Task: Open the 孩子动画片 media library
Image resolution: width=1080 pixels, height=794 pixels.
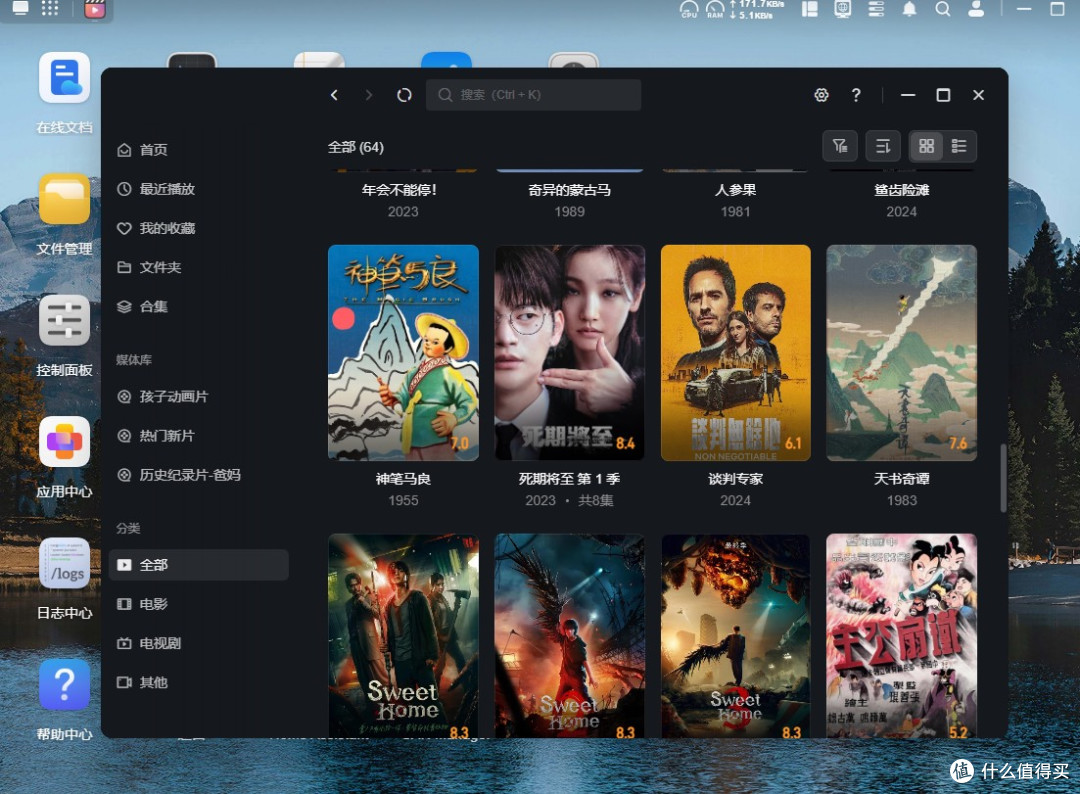Action: 198,397
